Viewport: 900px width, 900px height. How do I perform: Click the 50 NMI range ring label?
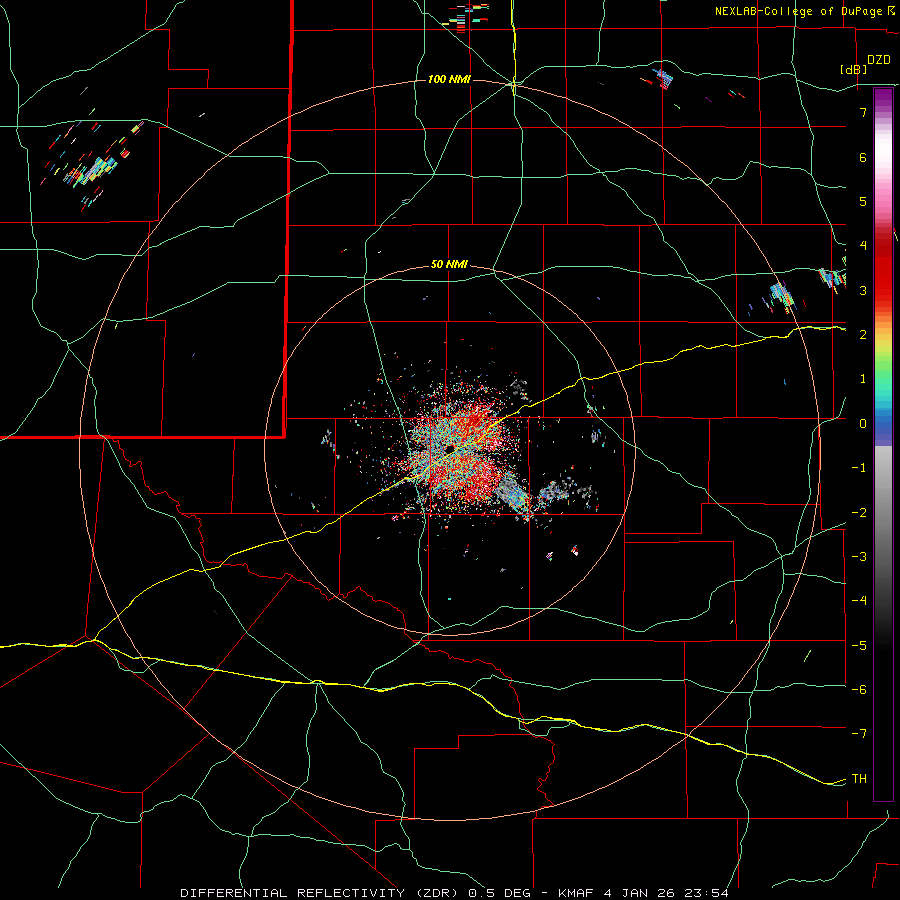449,265
